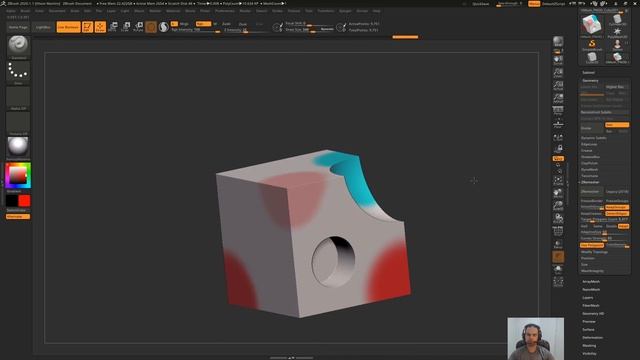Open the Help menu
The width and height of the screenshot is (640, 360).
point(376,11)
